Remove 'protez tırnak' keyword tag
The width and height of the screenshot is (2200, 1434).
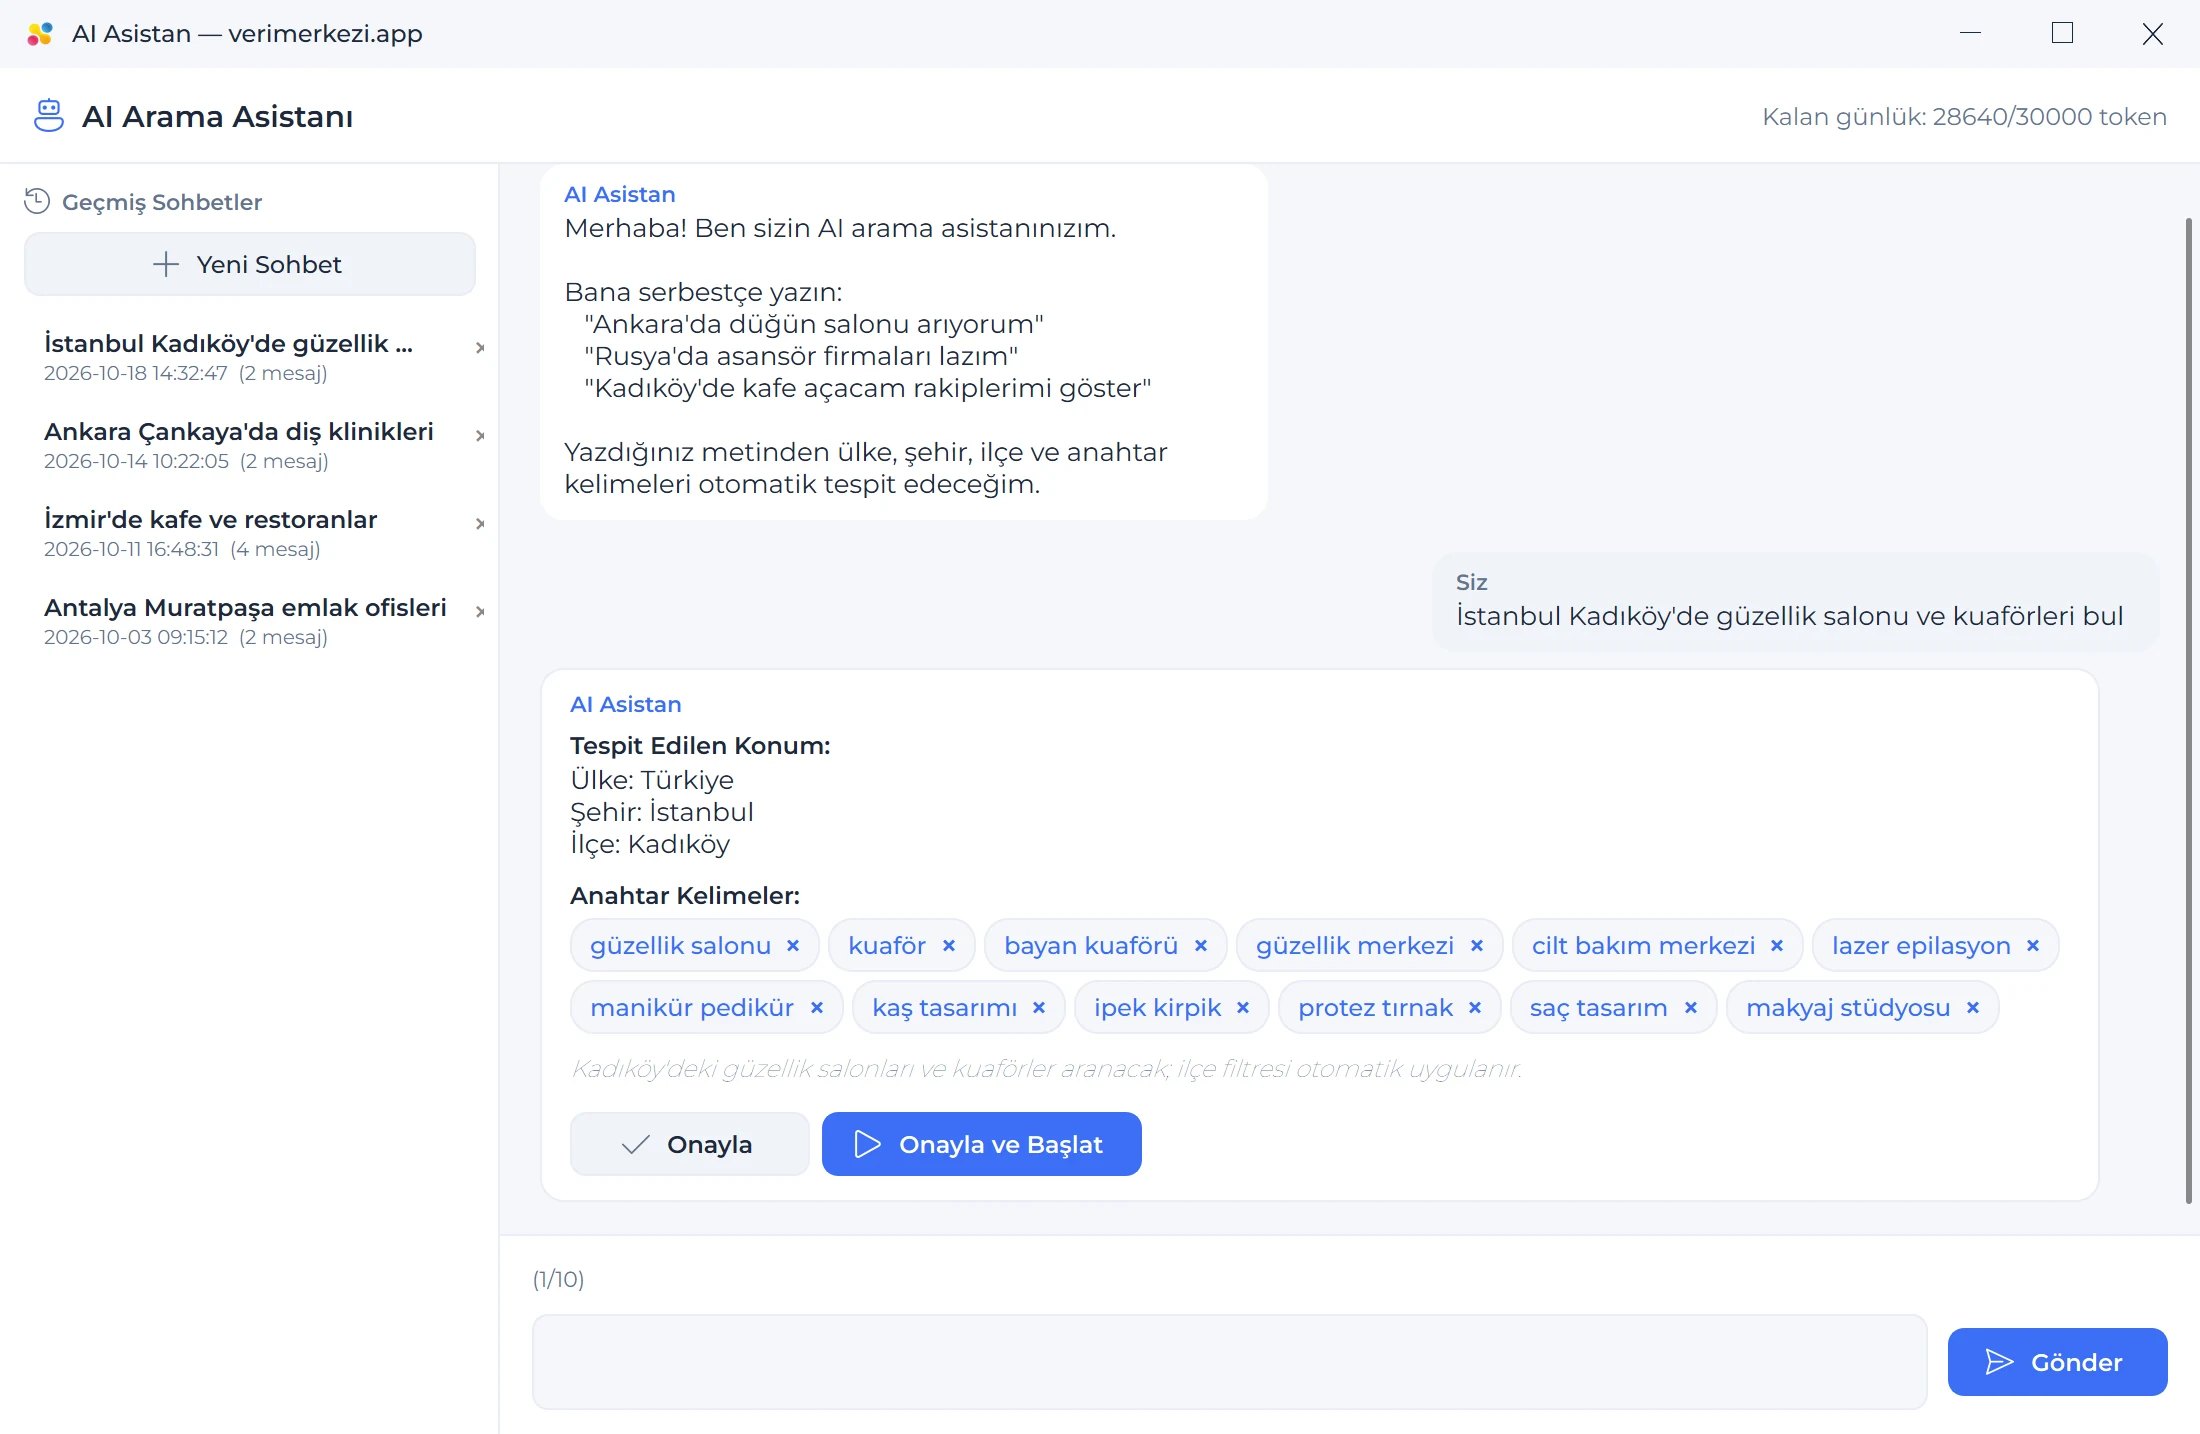pyautogui.click(x=1475, y=1008)
